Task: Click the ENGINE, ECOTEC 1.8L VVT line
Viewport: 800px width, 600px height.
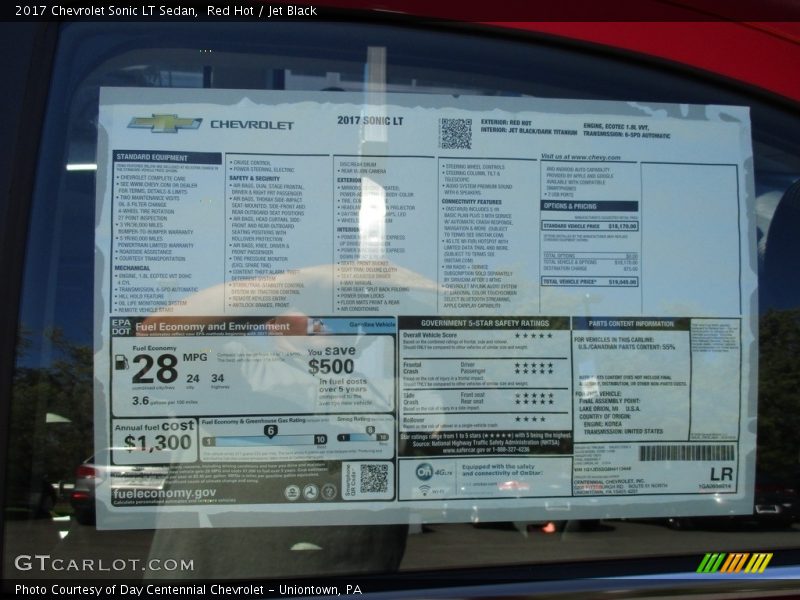Action: [x=616, y=127]
